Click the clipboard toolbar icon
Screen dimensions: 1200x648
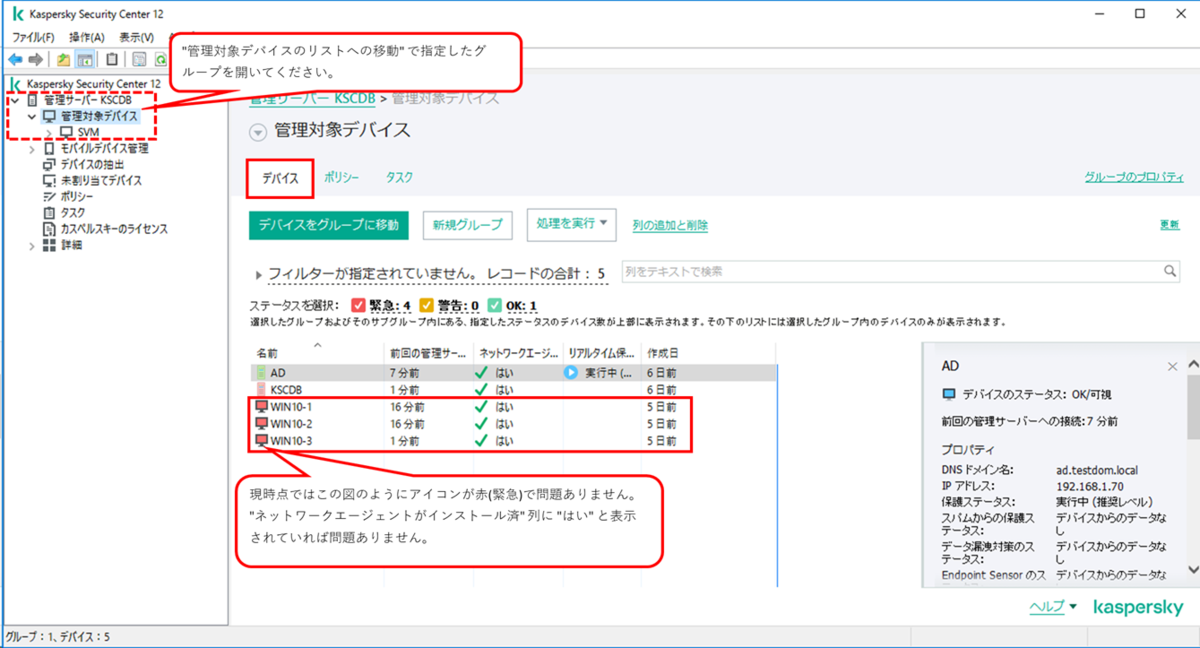point(110,58)
